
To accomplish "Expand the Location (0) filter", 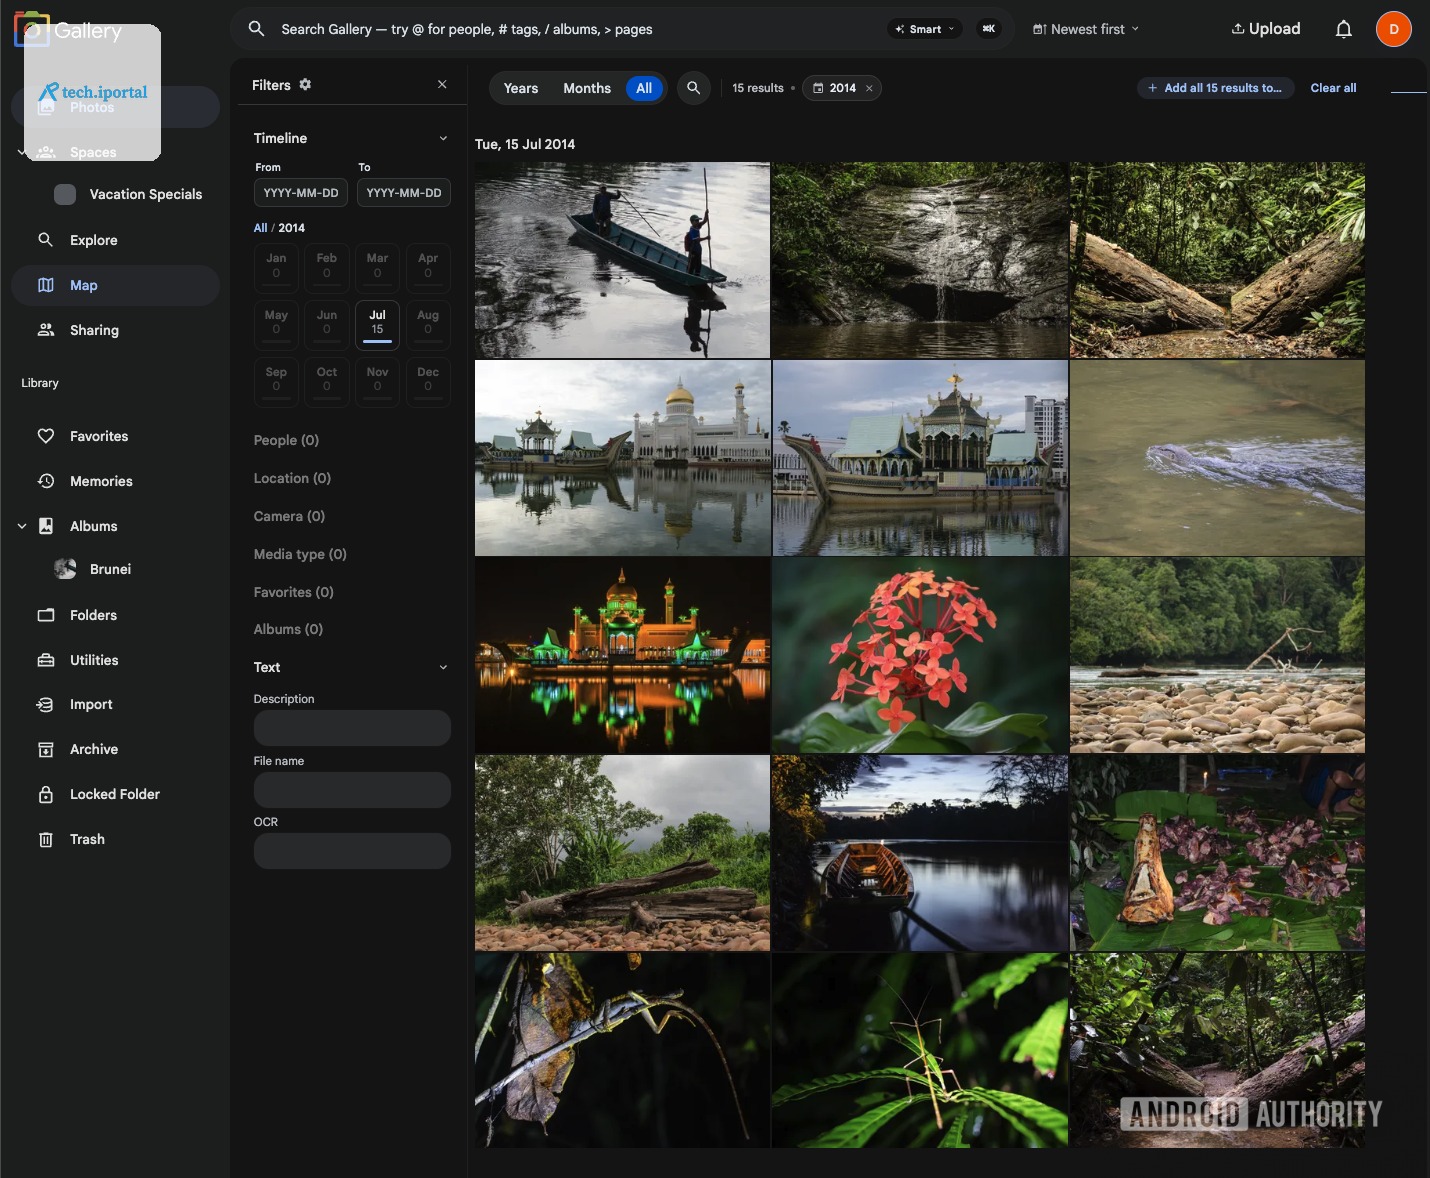I will coord(292,478).
